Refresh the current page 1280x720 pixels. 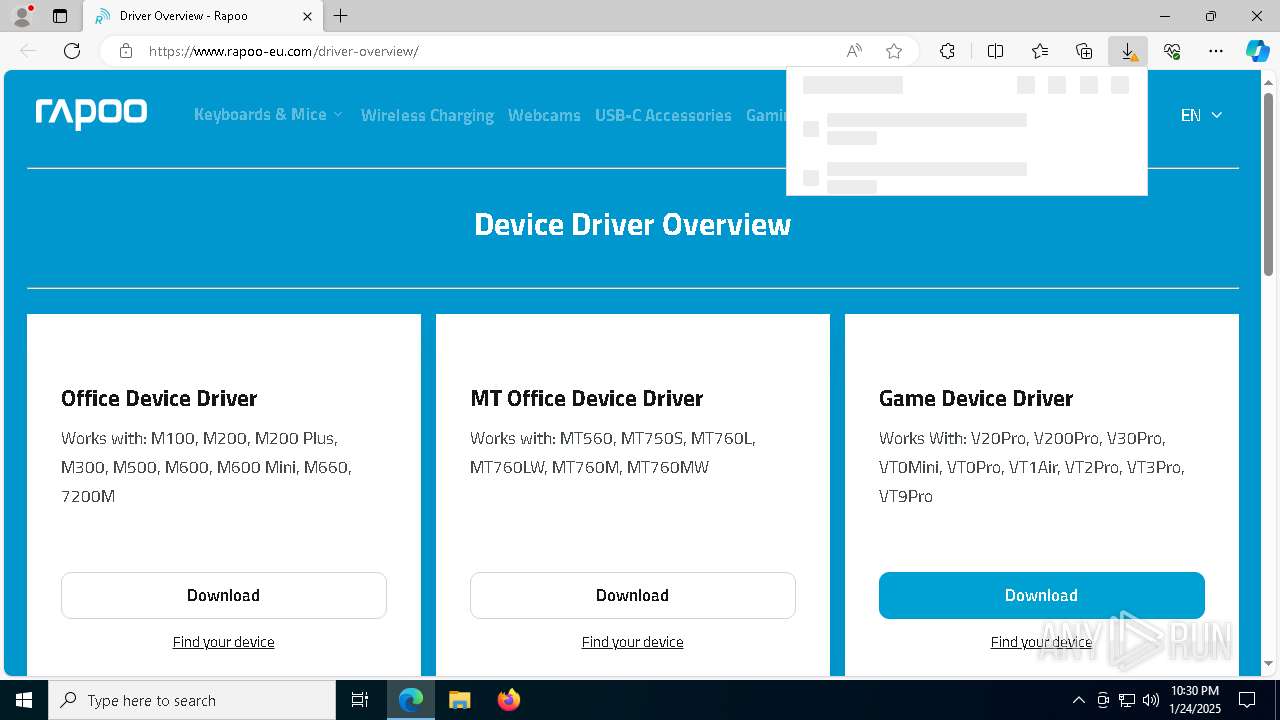(72, 51)
